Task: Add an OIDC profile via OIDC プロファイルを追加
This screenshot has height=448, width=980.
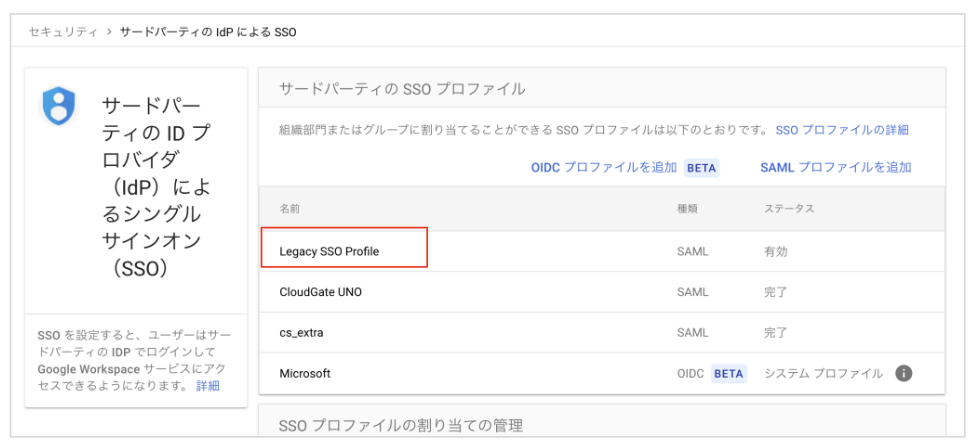Action: (x=604, y=167)
